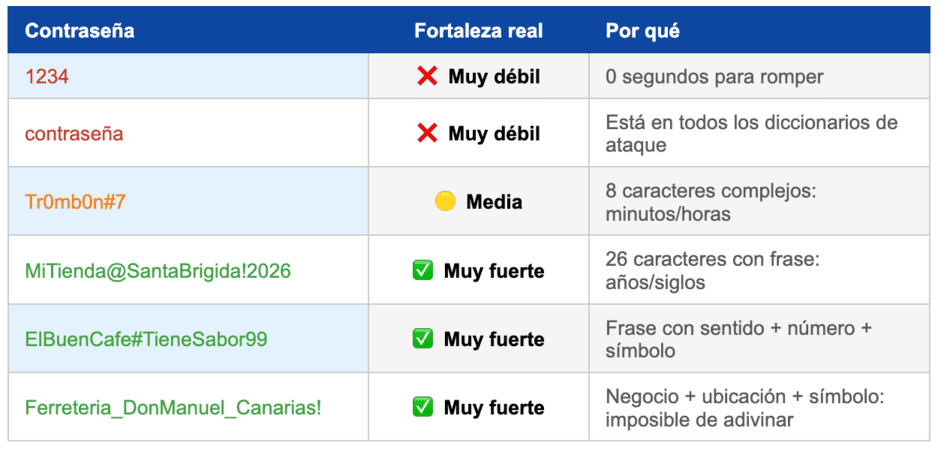941x449 pixels.
Task: Click the Contraseña column header
Action: (x=79, y=31)
